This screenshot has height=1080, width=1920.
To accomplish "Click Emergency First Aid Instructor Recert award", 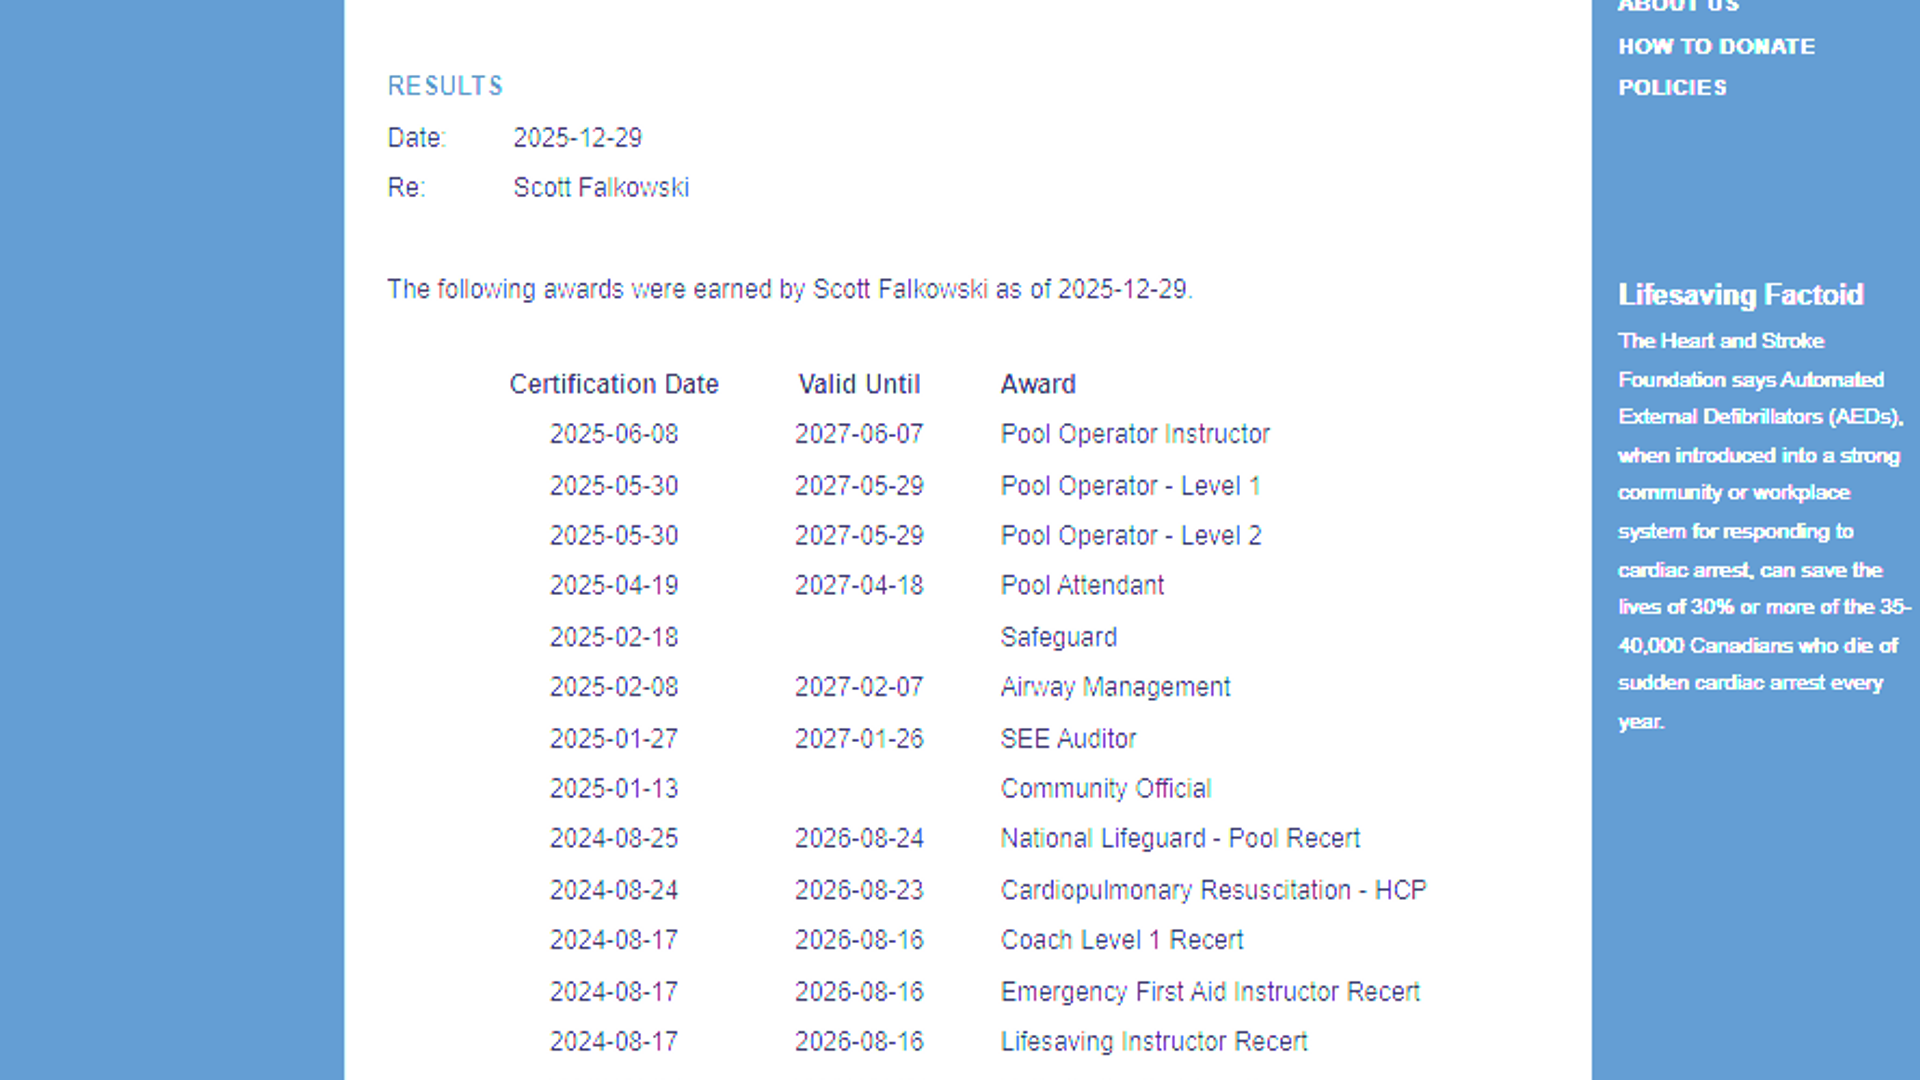I will click(1210, 992).
